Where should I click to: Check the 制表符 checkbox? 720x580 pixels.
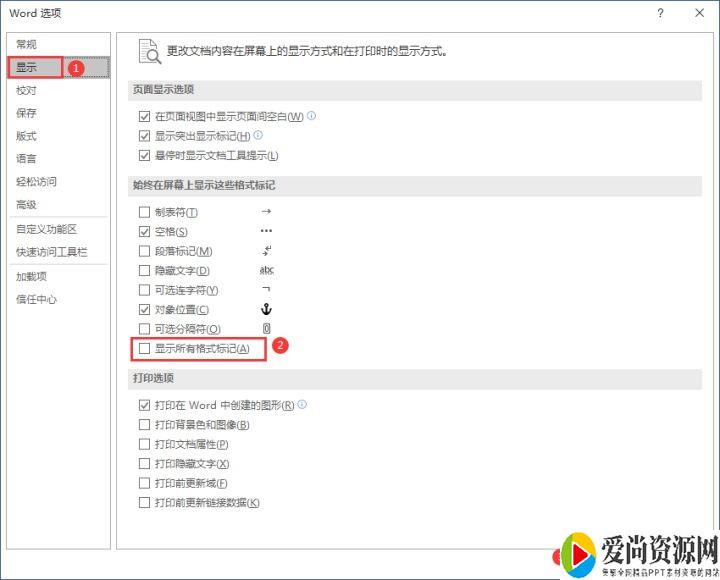pos(145,212)
